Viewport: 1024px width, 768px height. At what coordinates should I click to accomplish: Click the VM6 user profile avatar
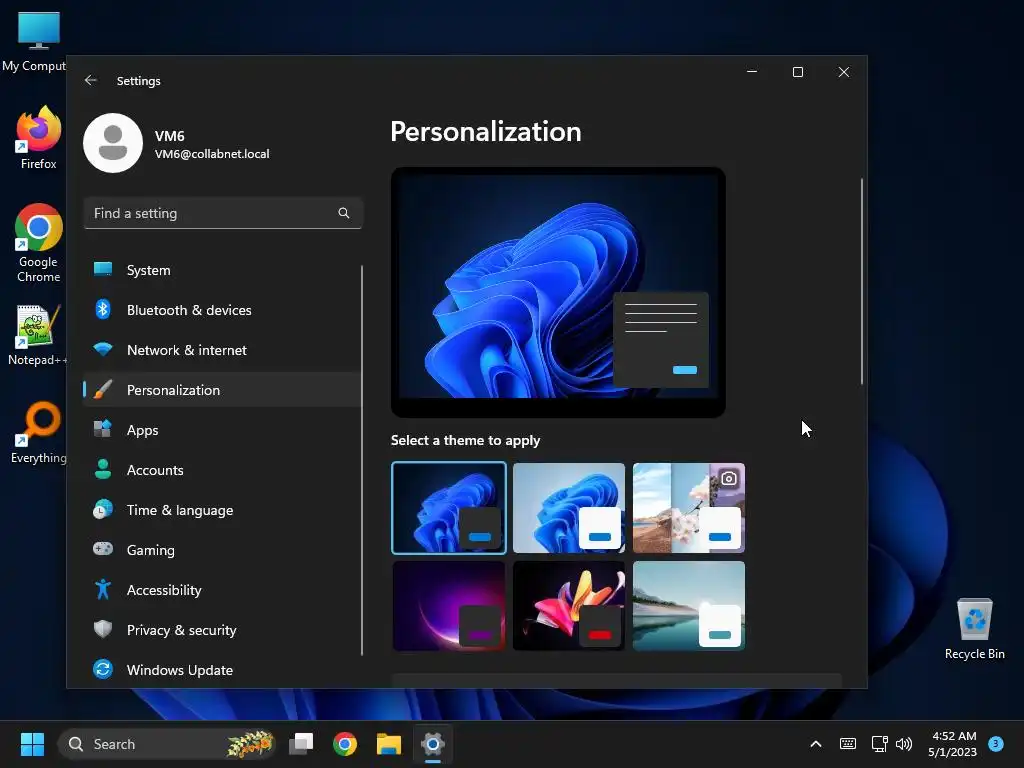113,143
